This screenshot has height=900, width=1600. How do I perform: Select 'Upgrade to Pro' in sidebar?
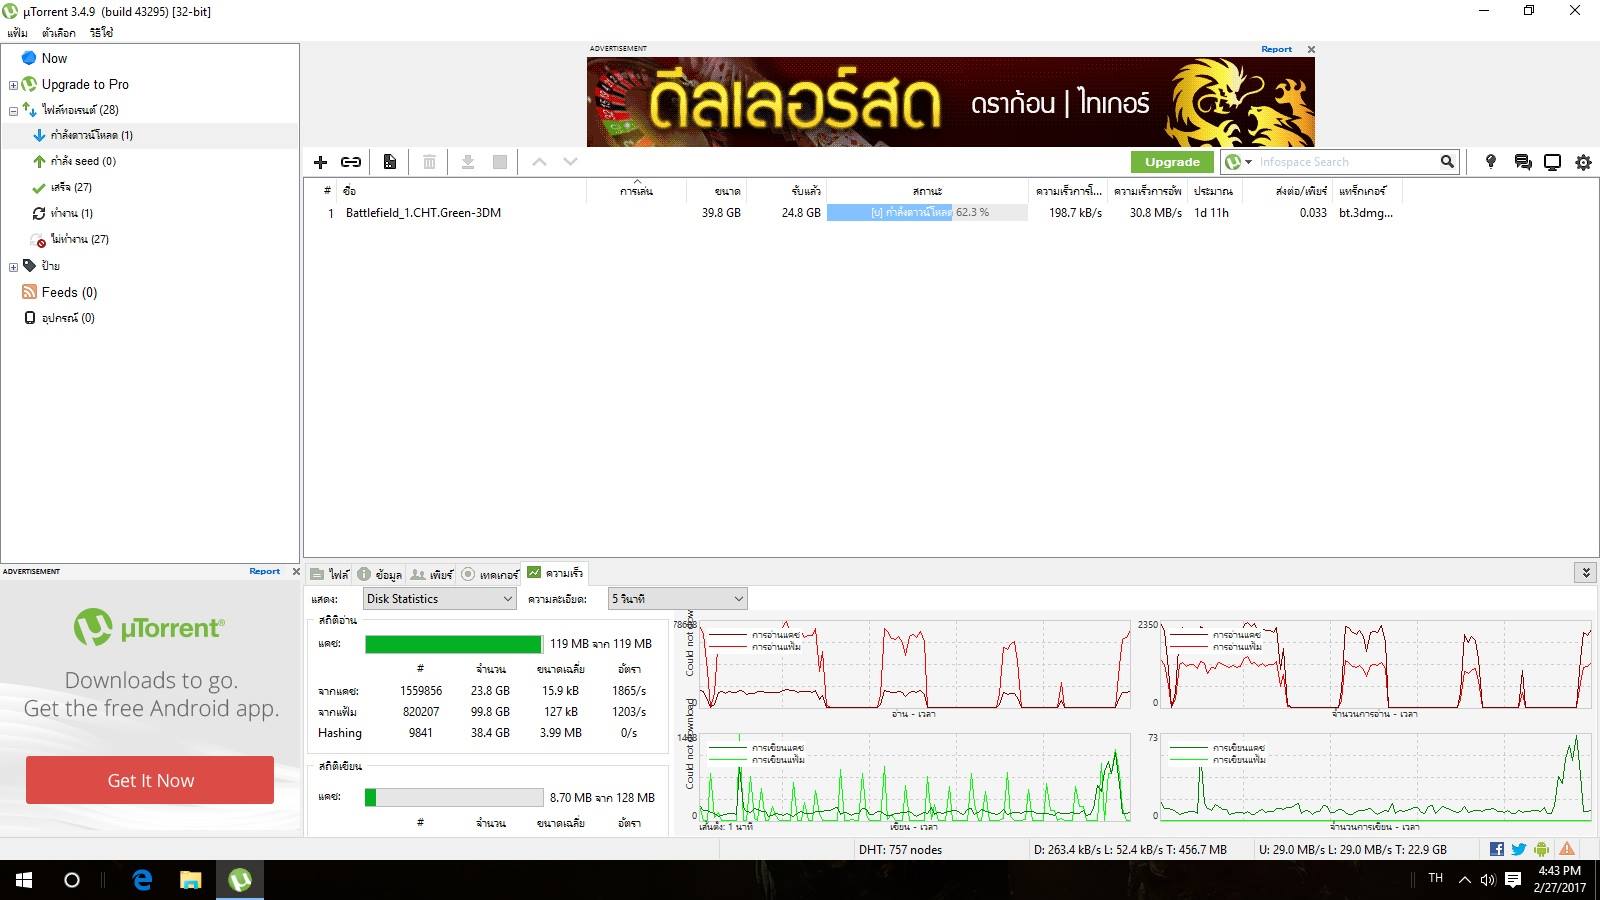[85, 84]
